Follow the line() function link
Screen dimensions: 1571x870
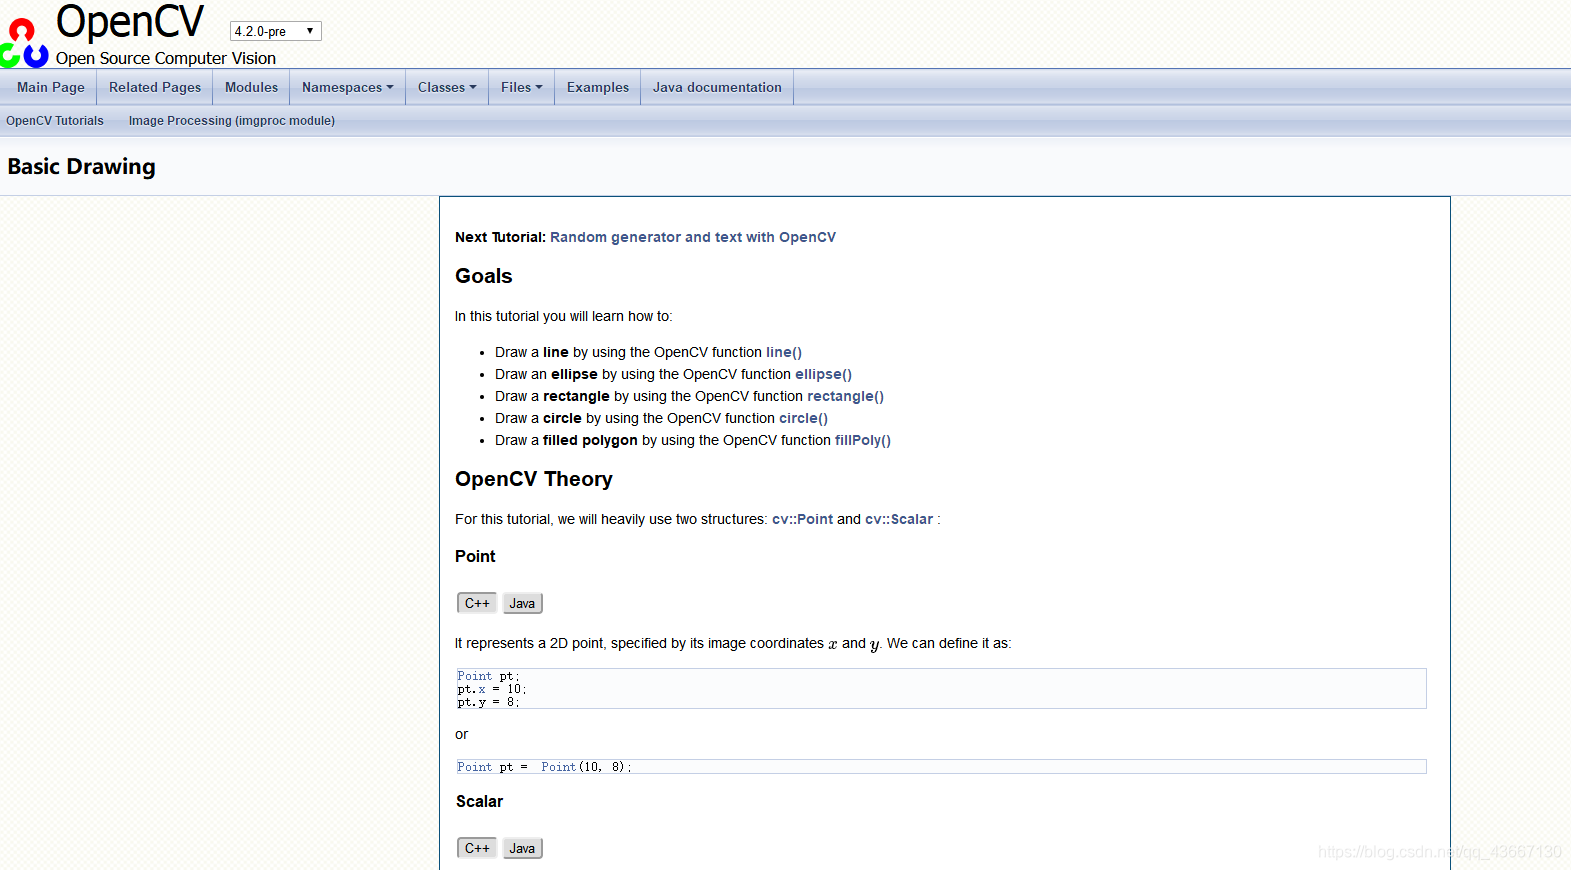click(784, 352)
